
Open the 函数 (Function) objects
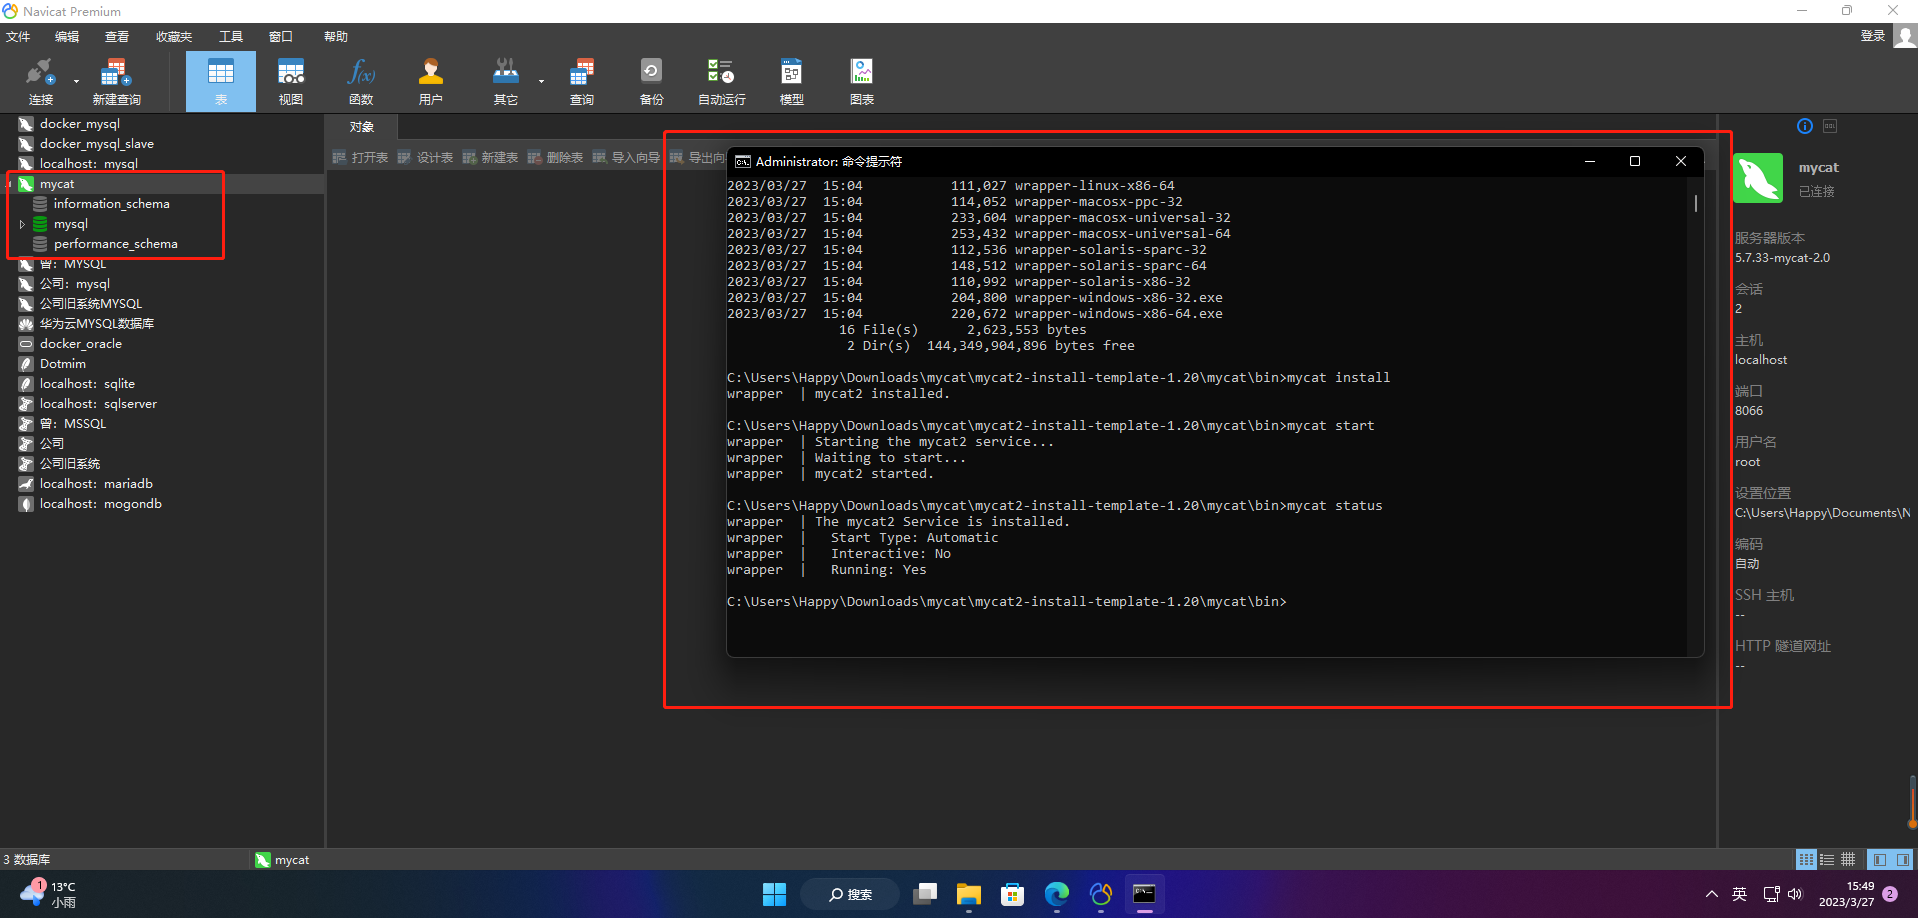click(361, 81)
